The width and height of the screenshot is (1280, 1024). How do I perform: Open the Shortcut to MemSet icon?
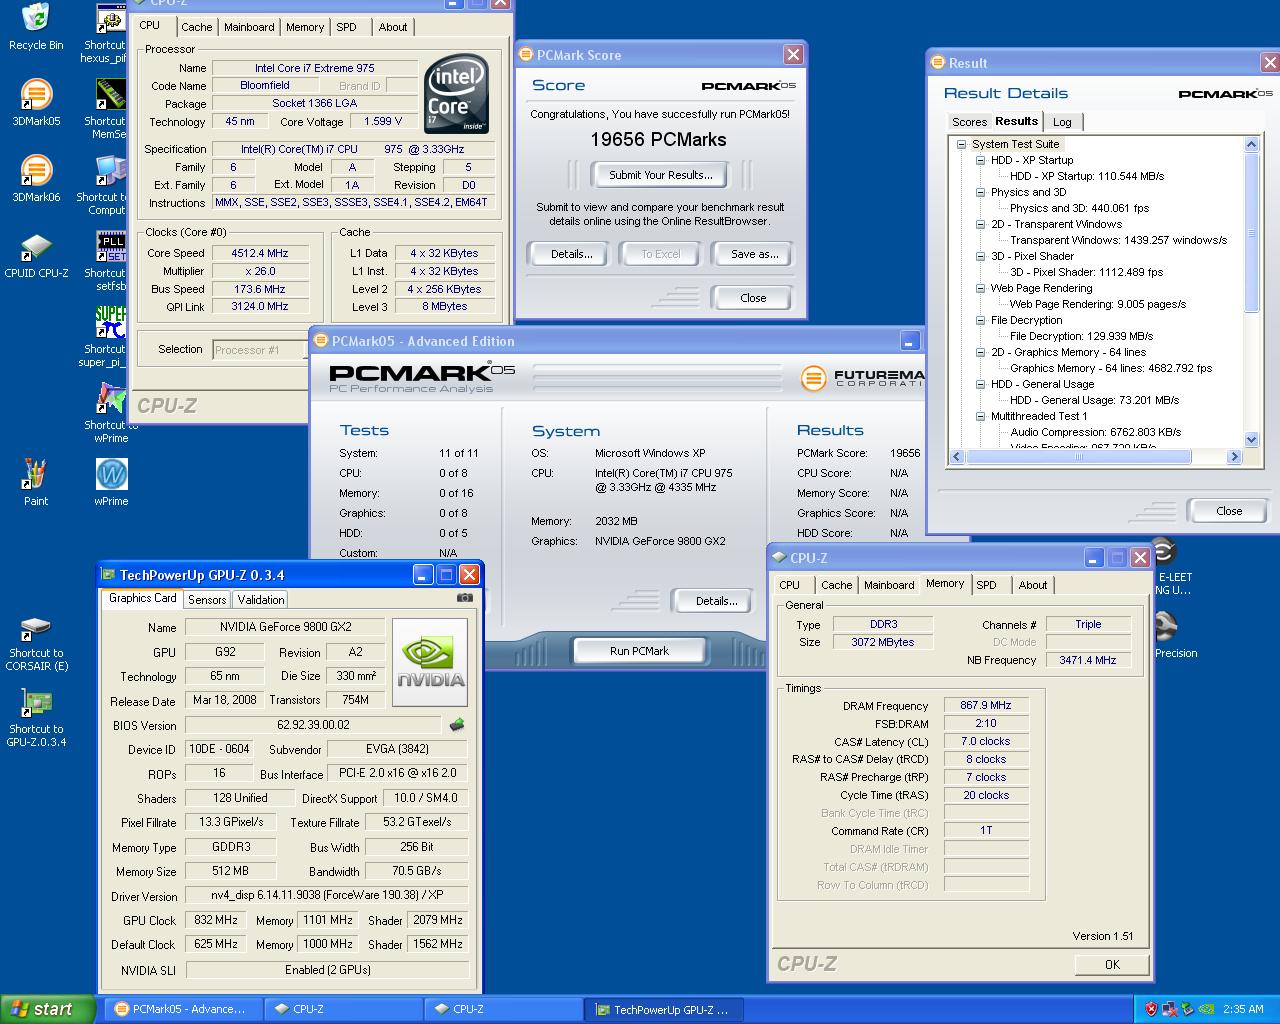coord(108,109)
